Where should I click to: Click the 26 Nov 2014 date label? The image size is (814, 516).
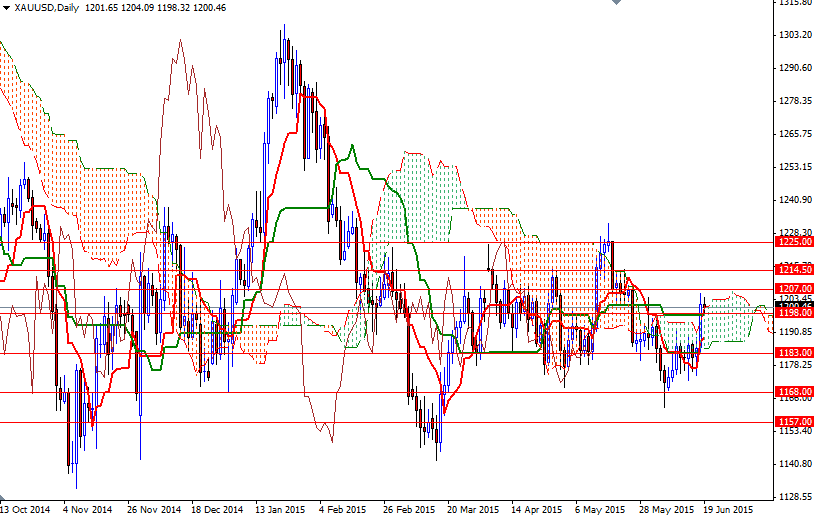[x=154, y=509]
